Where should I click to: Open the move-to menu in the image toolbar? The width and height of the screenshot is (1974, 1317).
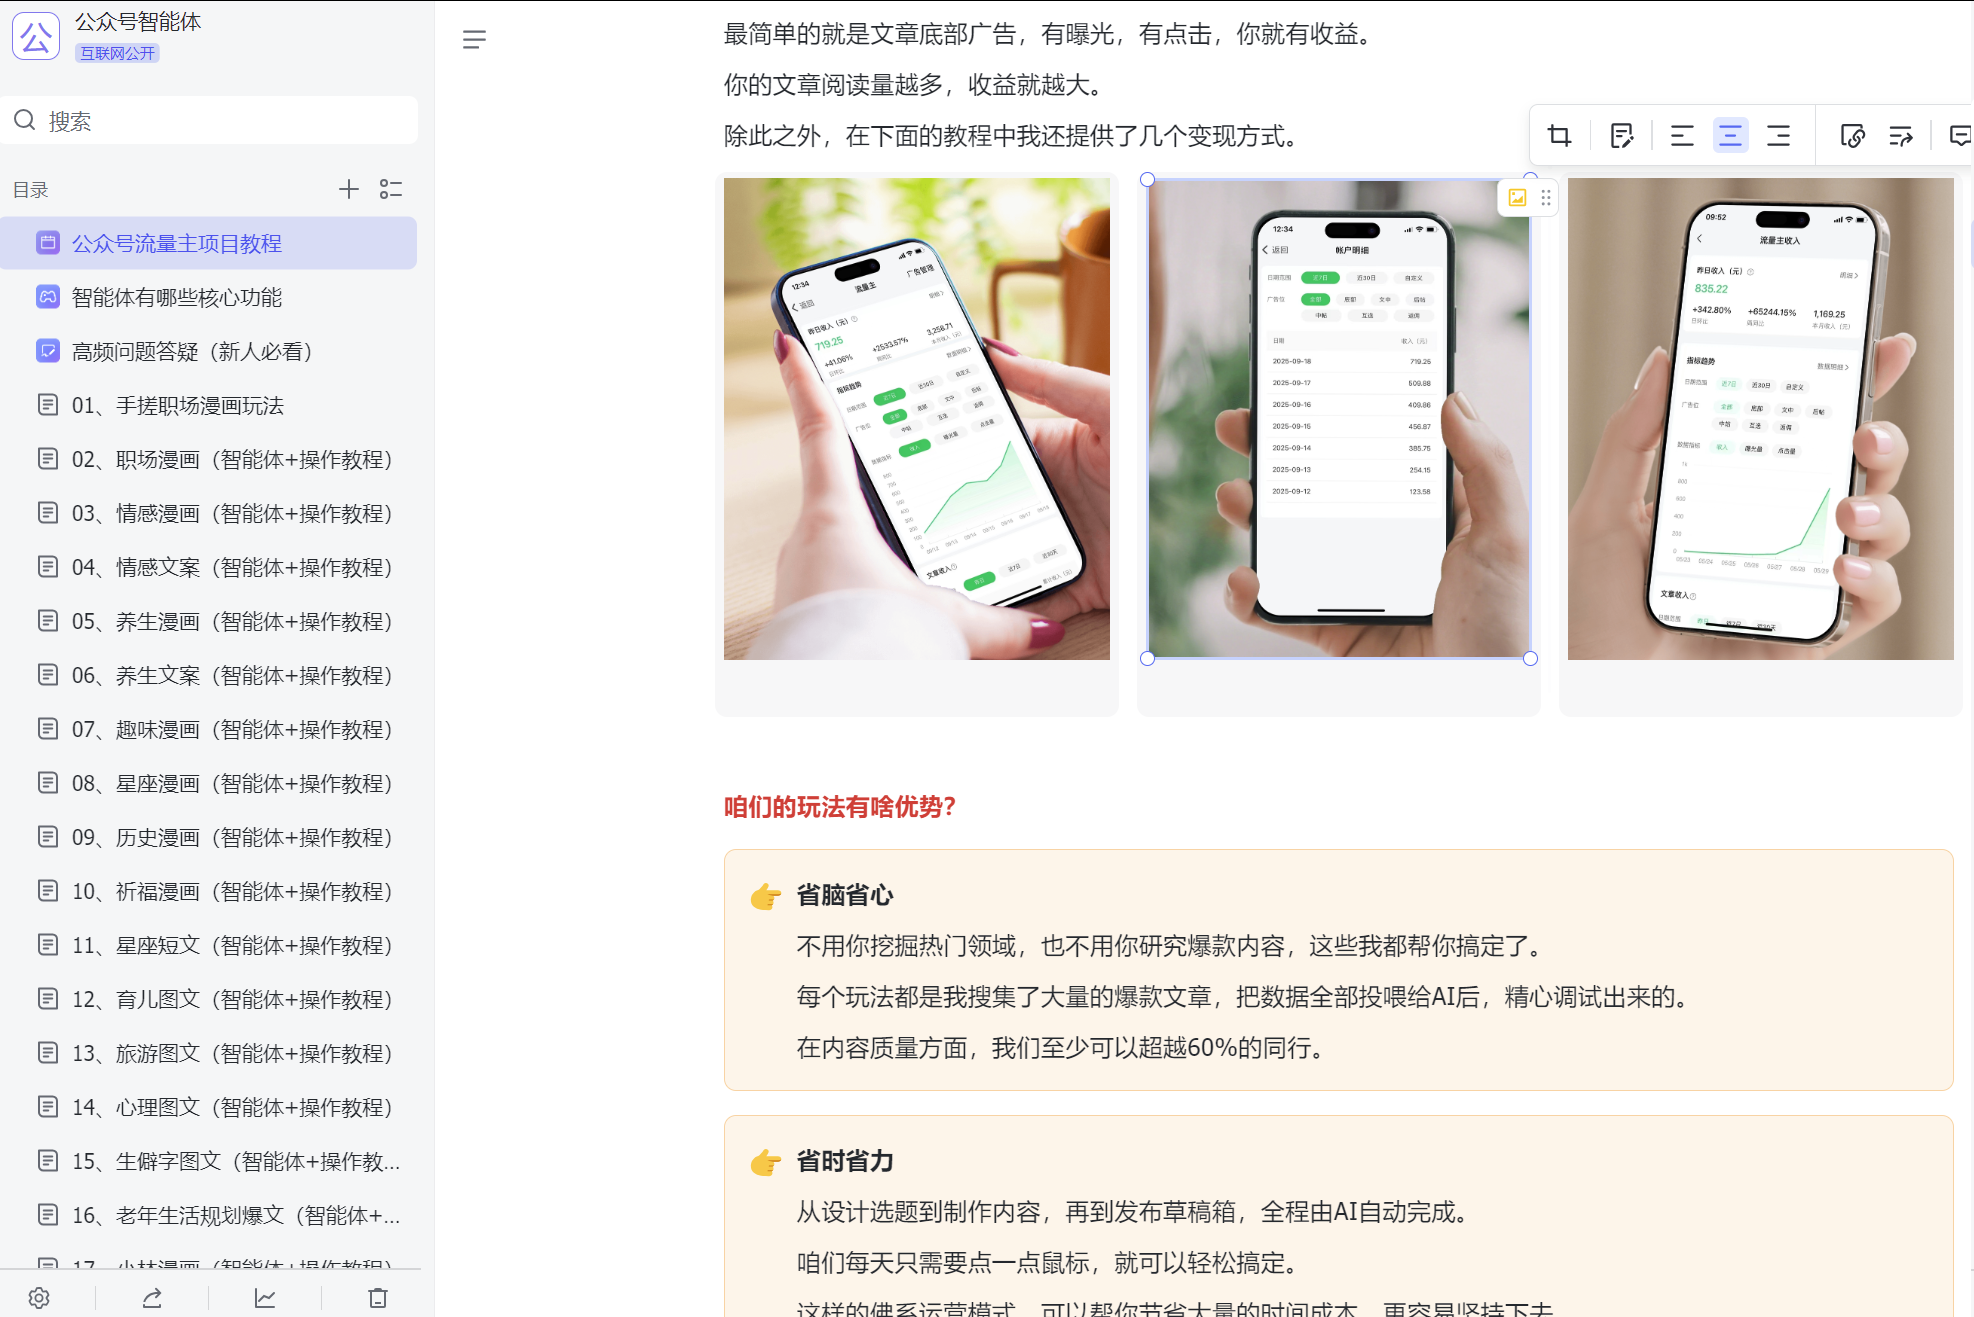[1901, 135]
